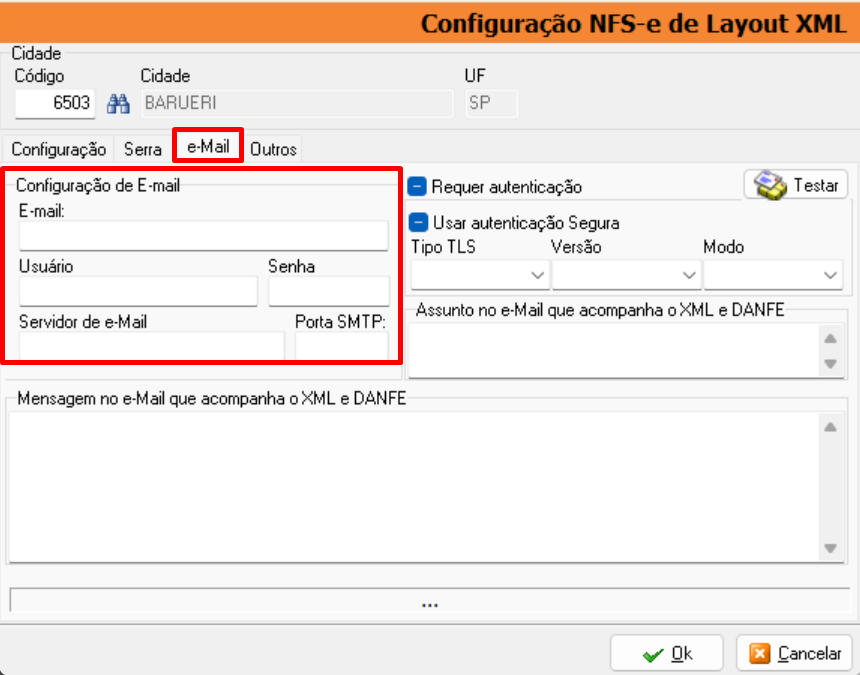Toggle the Requer autenticação checkbox
The image size is (860, 675).
(x=417, y=186)
